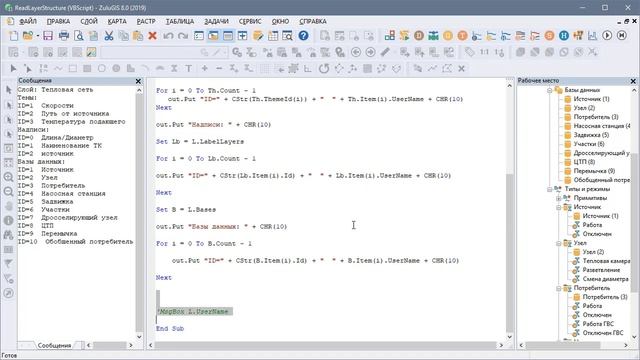Select Перемычка (9) tree item
The image size is (640, 360).
(594, 171)
